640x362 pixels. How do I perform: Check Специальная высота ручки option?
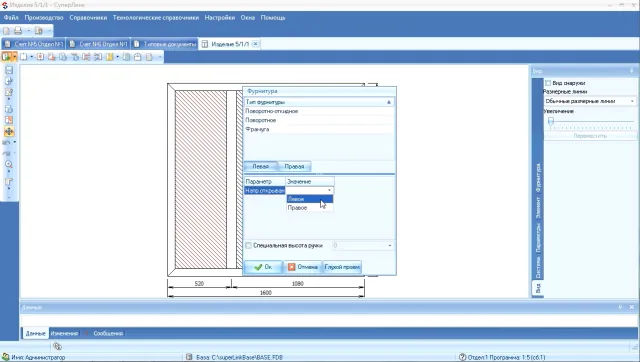(248, 245)
